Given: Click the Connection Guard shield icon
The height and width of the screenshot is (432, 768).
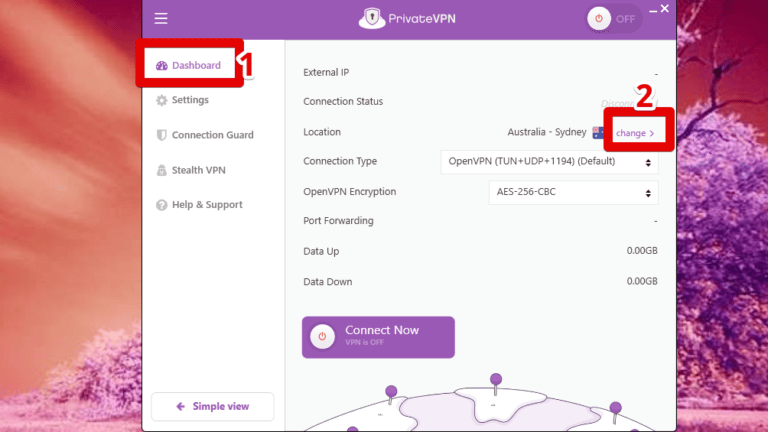Looking at the screenshot, I should (x=162, y=135).
